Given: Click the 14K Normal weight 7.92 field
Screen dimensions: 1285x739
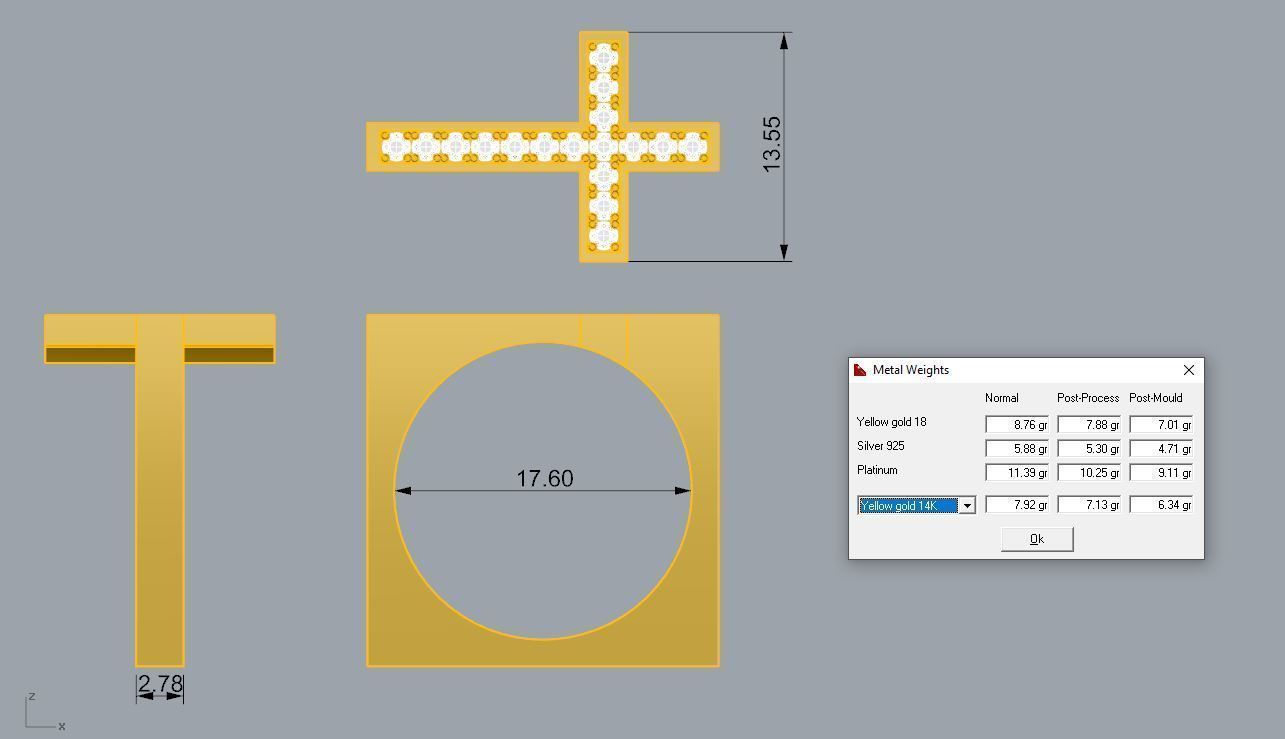Looking at the screenshot, I should point(1017,505).
